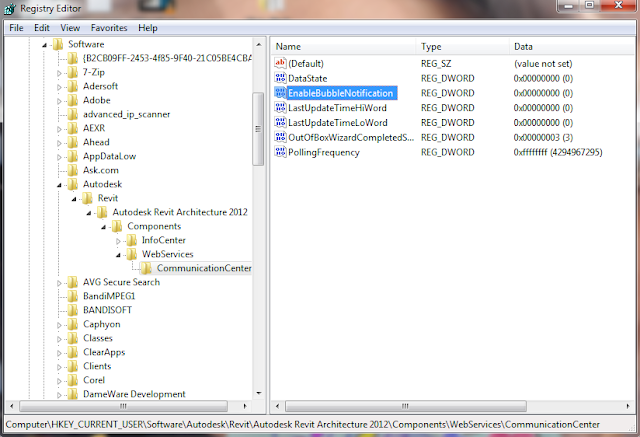Click the 0xffffffff (4294967295) data cell
The width and height of the screenshot is (640, 437).
coord(558,152)
